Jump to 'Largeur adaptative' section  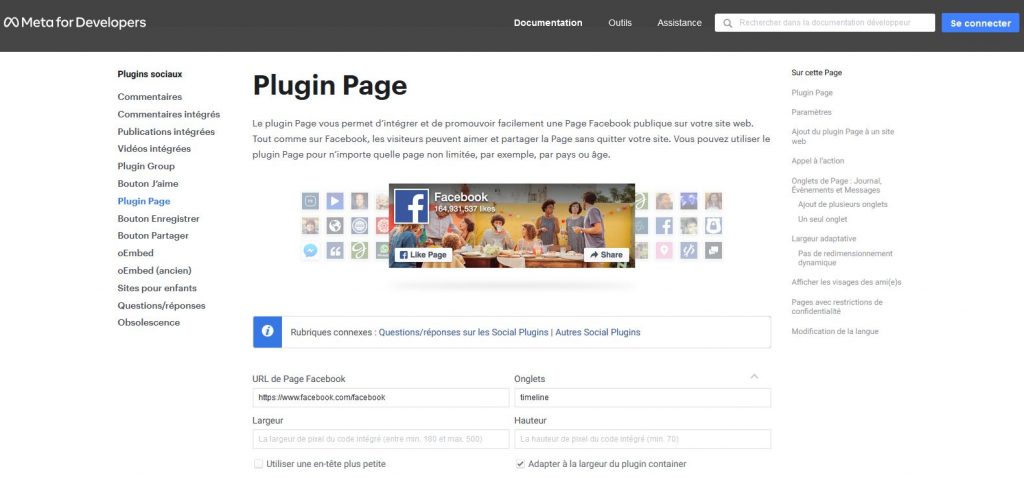(823, 239)
